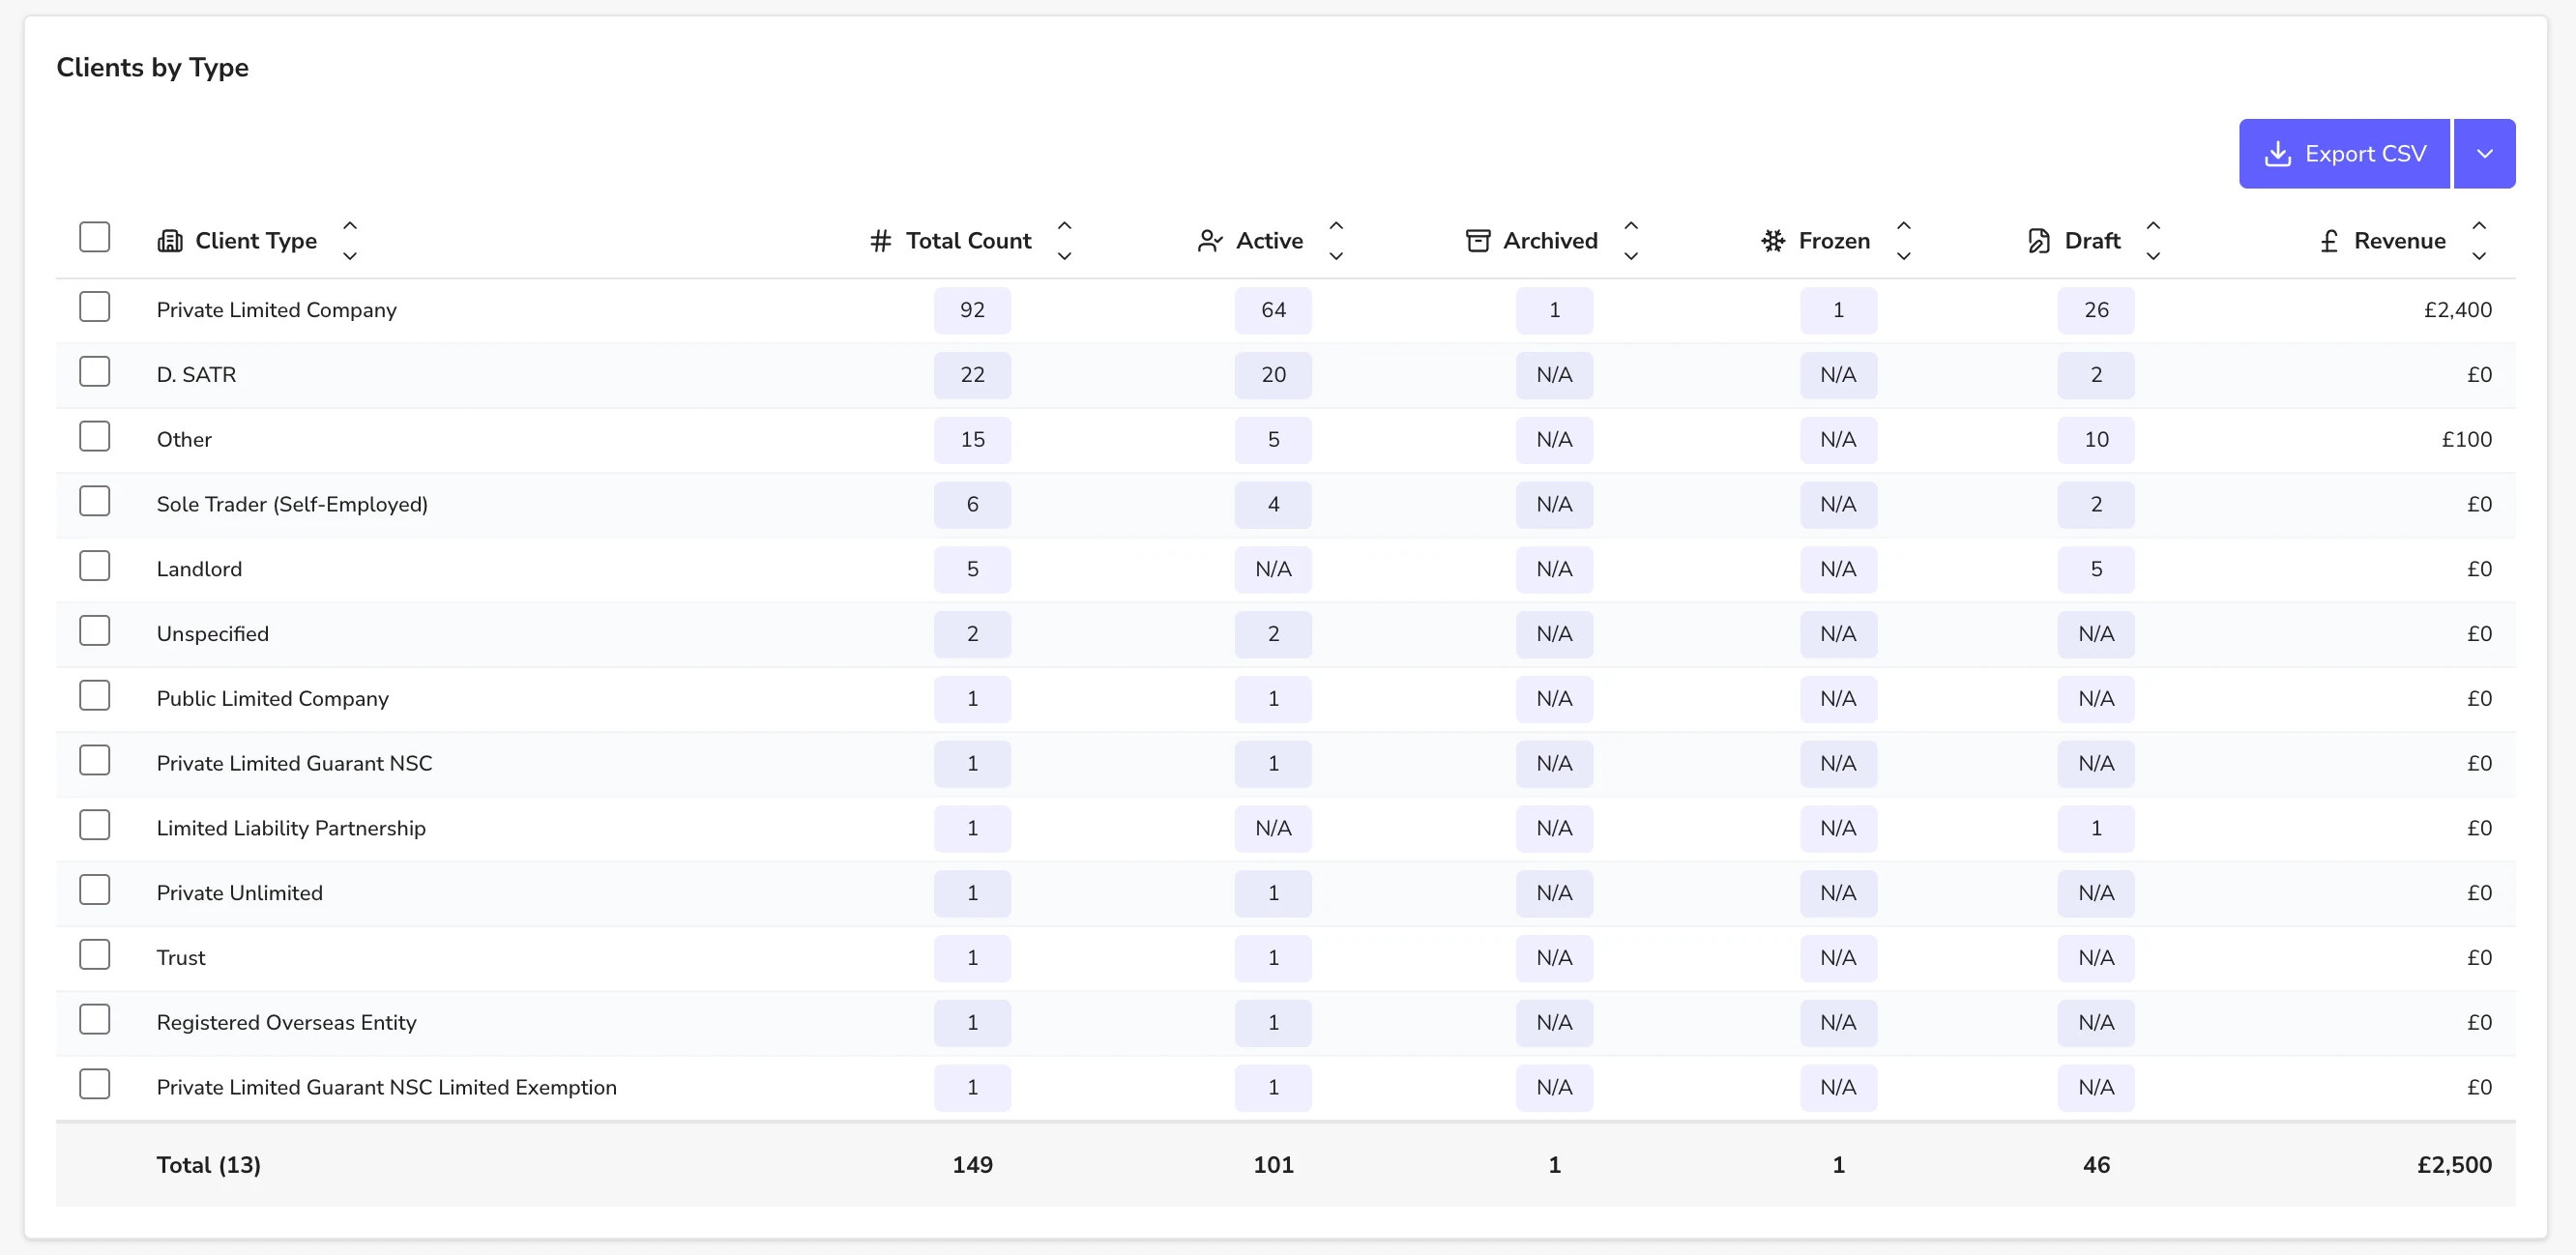Sort the Revenue column using its arrows
Image resolution: width=2576 pixels, height=1255 pixels.
(x=2479, y=241)
